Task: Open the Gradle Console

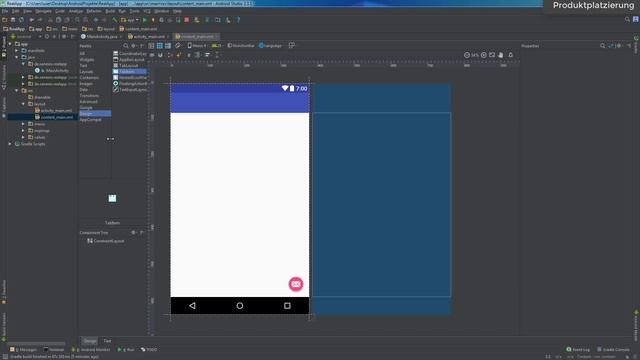Action: pyautogui.click(x=613, y=350)
